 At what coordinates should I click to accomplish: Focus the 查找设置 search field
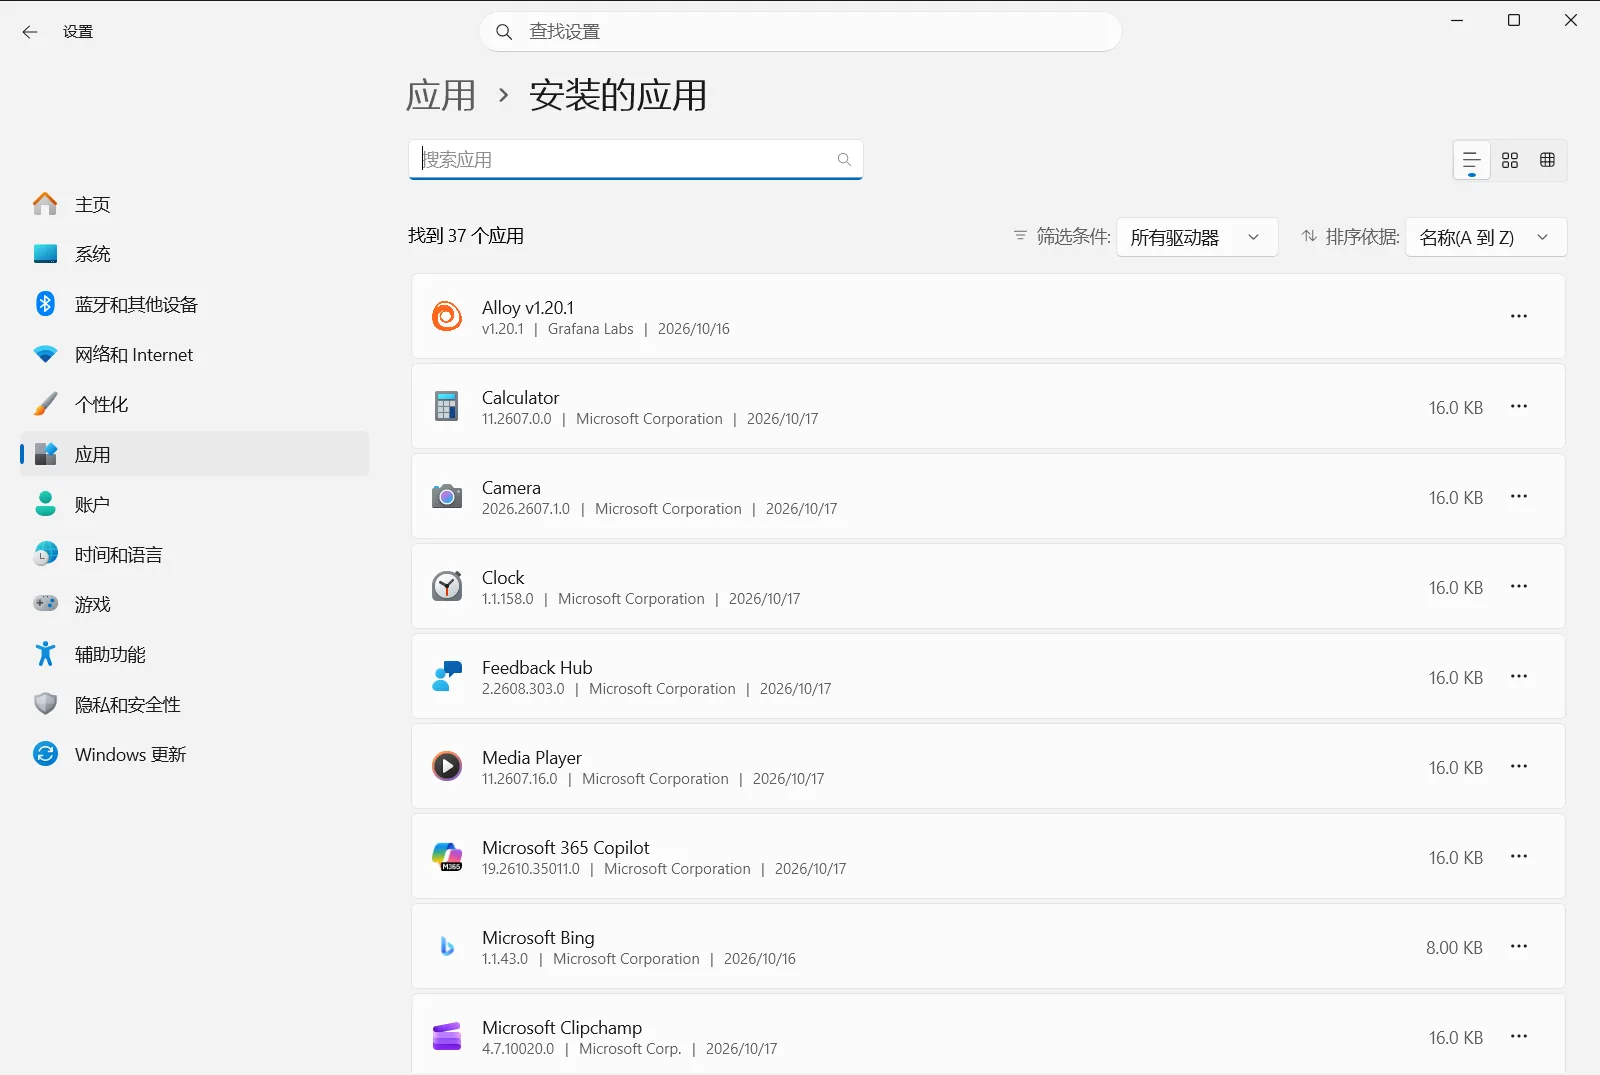click(800, 32)
